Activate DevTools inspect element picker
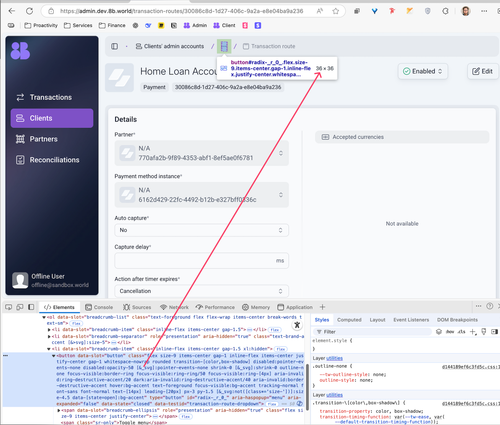Viewport: 500px width, 425px height. [9, 307]
